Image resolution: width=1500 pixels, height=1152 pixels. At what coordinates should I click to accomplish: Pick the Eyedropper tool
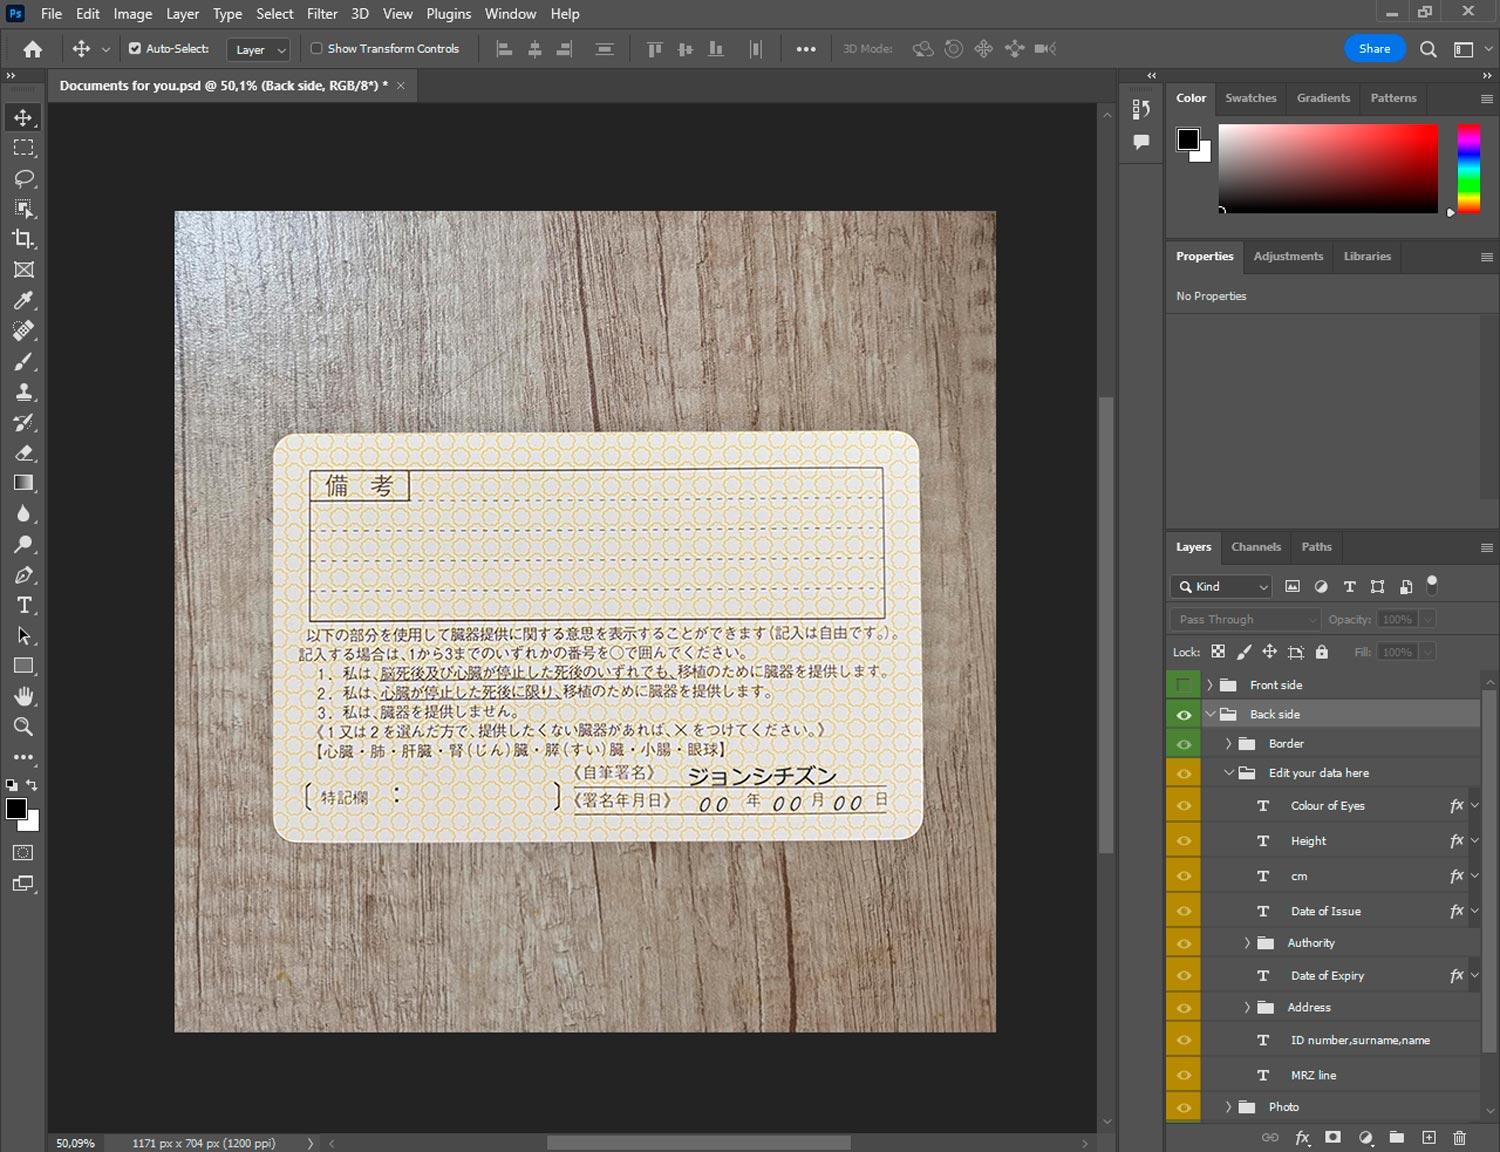[23, 300]
